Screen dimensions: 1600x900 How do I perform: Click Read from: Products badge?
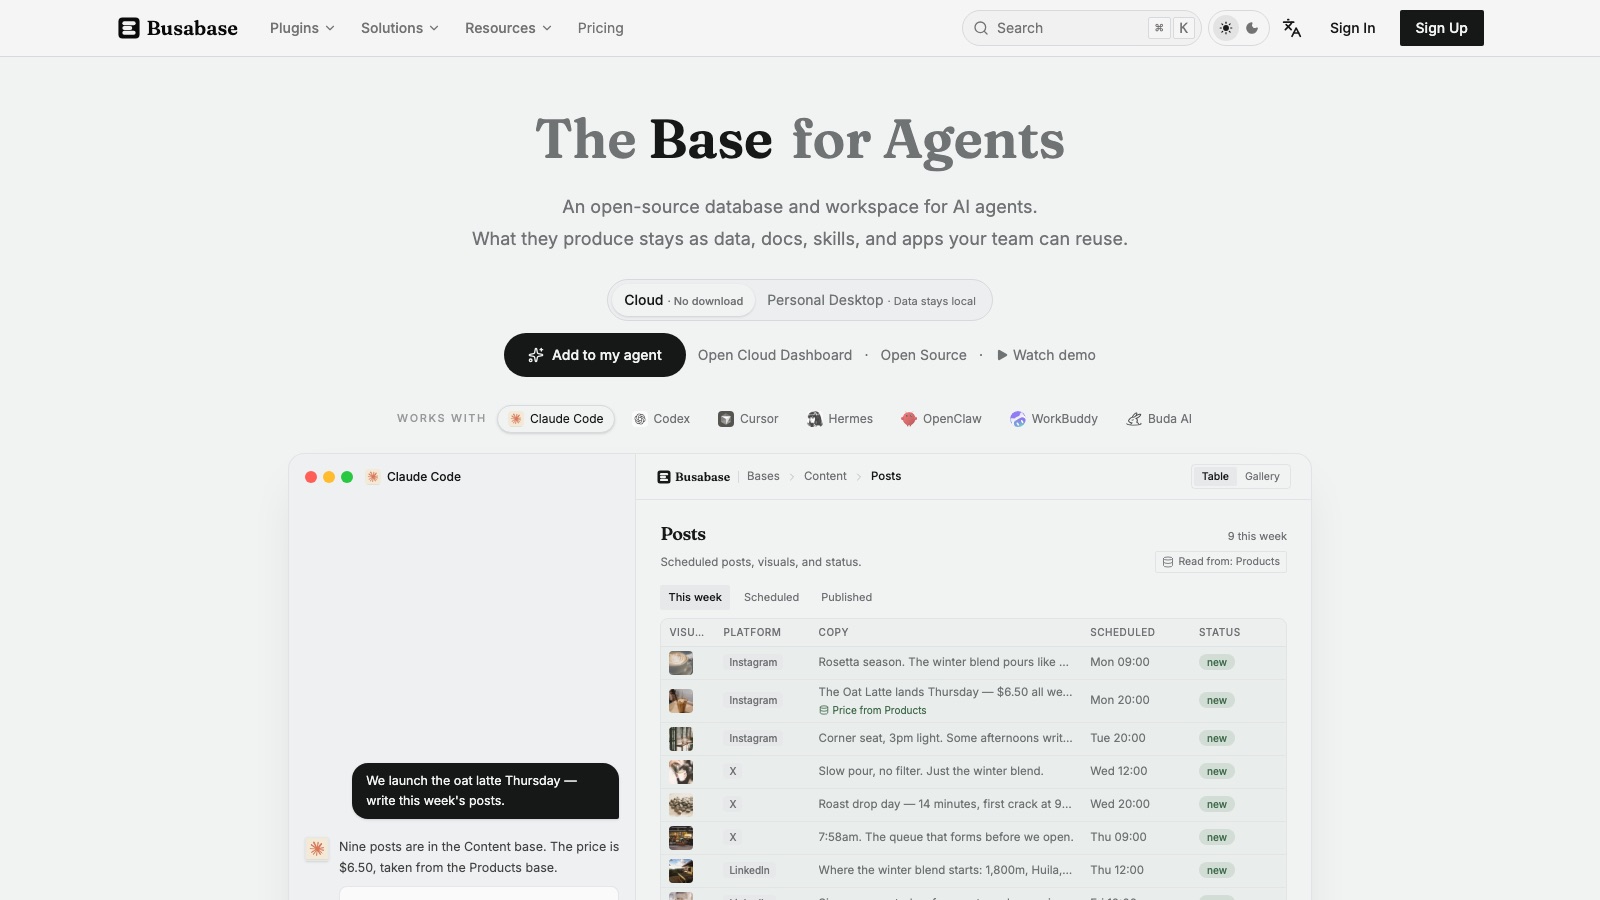(1221, 562)
